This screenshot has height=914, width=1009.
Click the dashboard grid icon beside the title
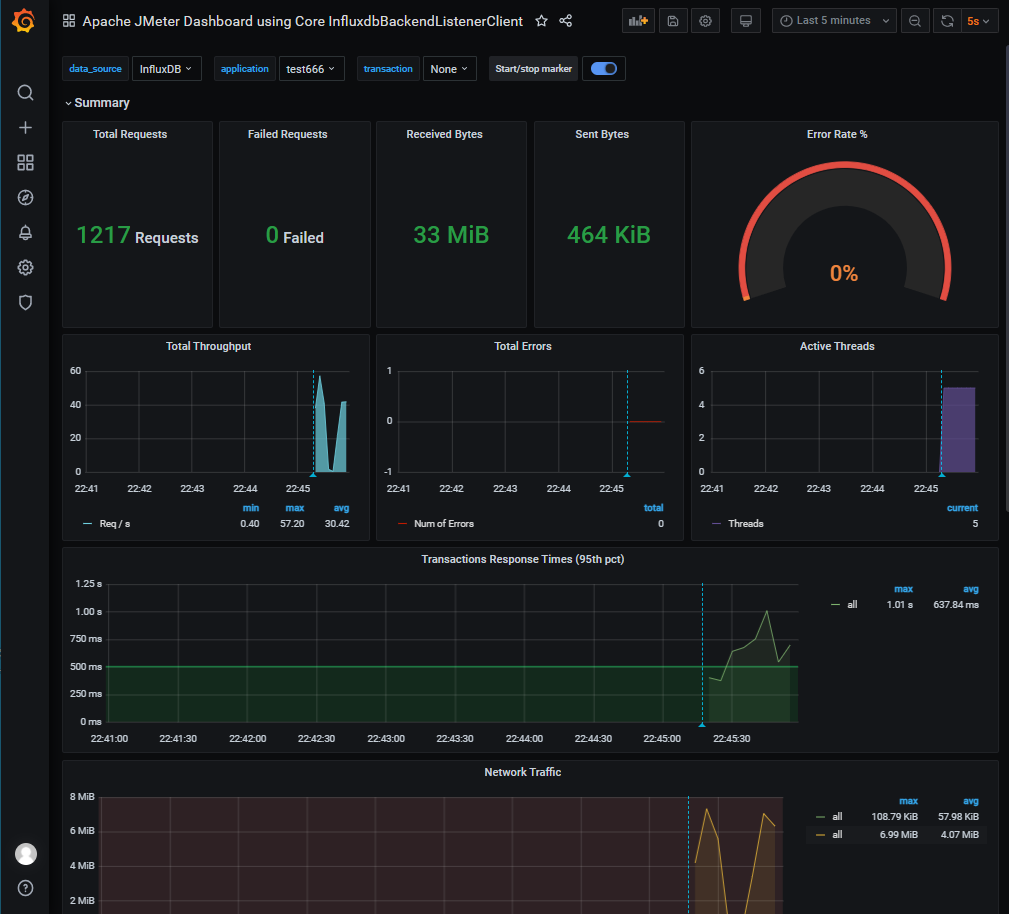(69, 21)
